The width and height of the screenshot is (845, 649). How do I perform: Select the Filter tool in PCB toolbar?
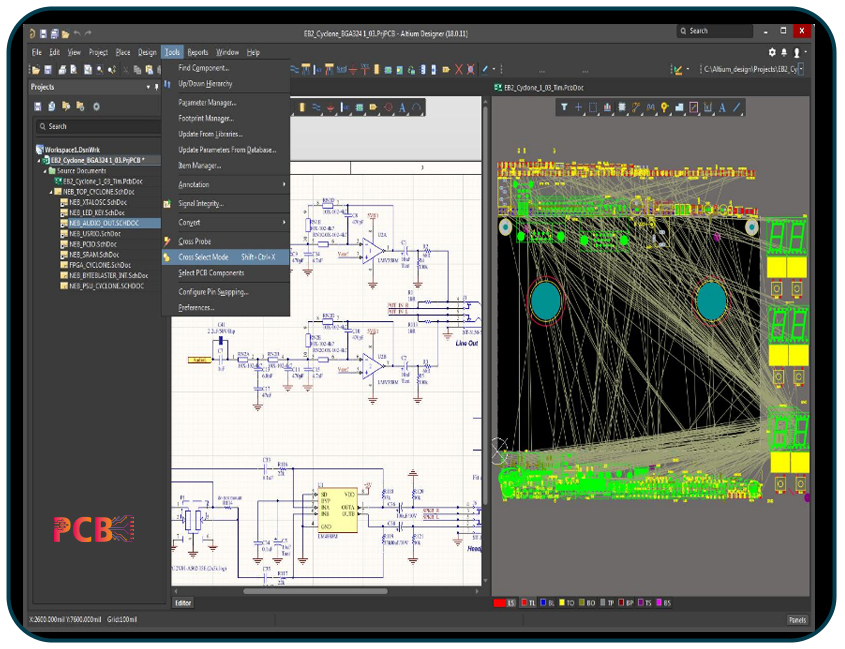(x=564, y=105)
